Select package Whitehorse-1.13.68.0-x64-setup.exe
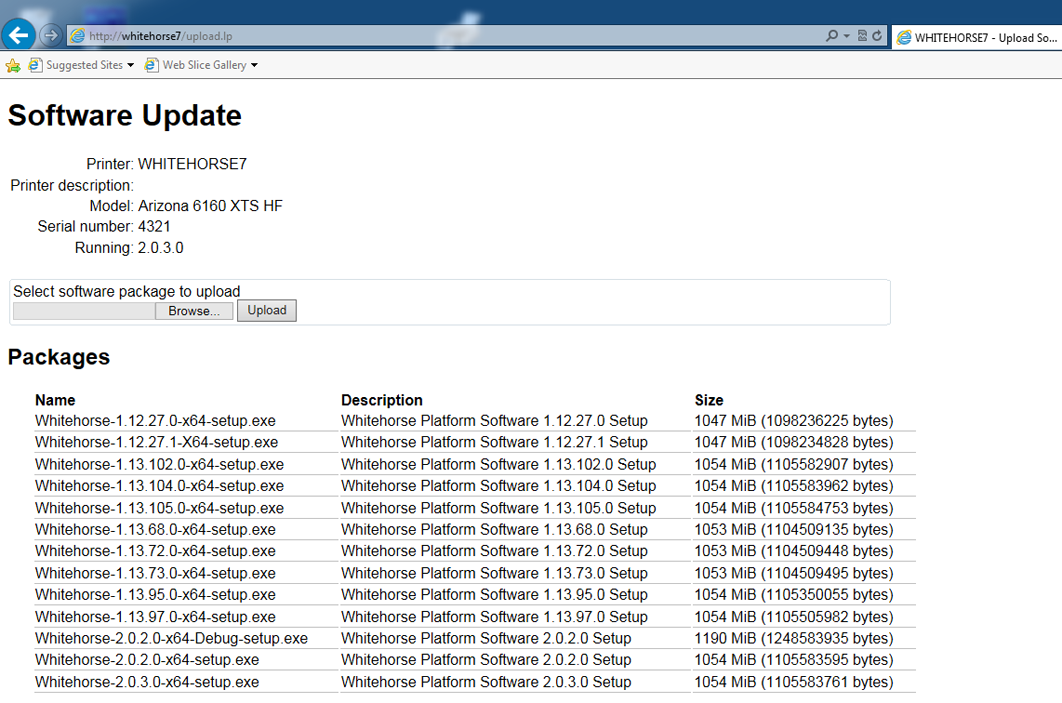The width and height of the screenshot is (1062, 703). point(156,530)
